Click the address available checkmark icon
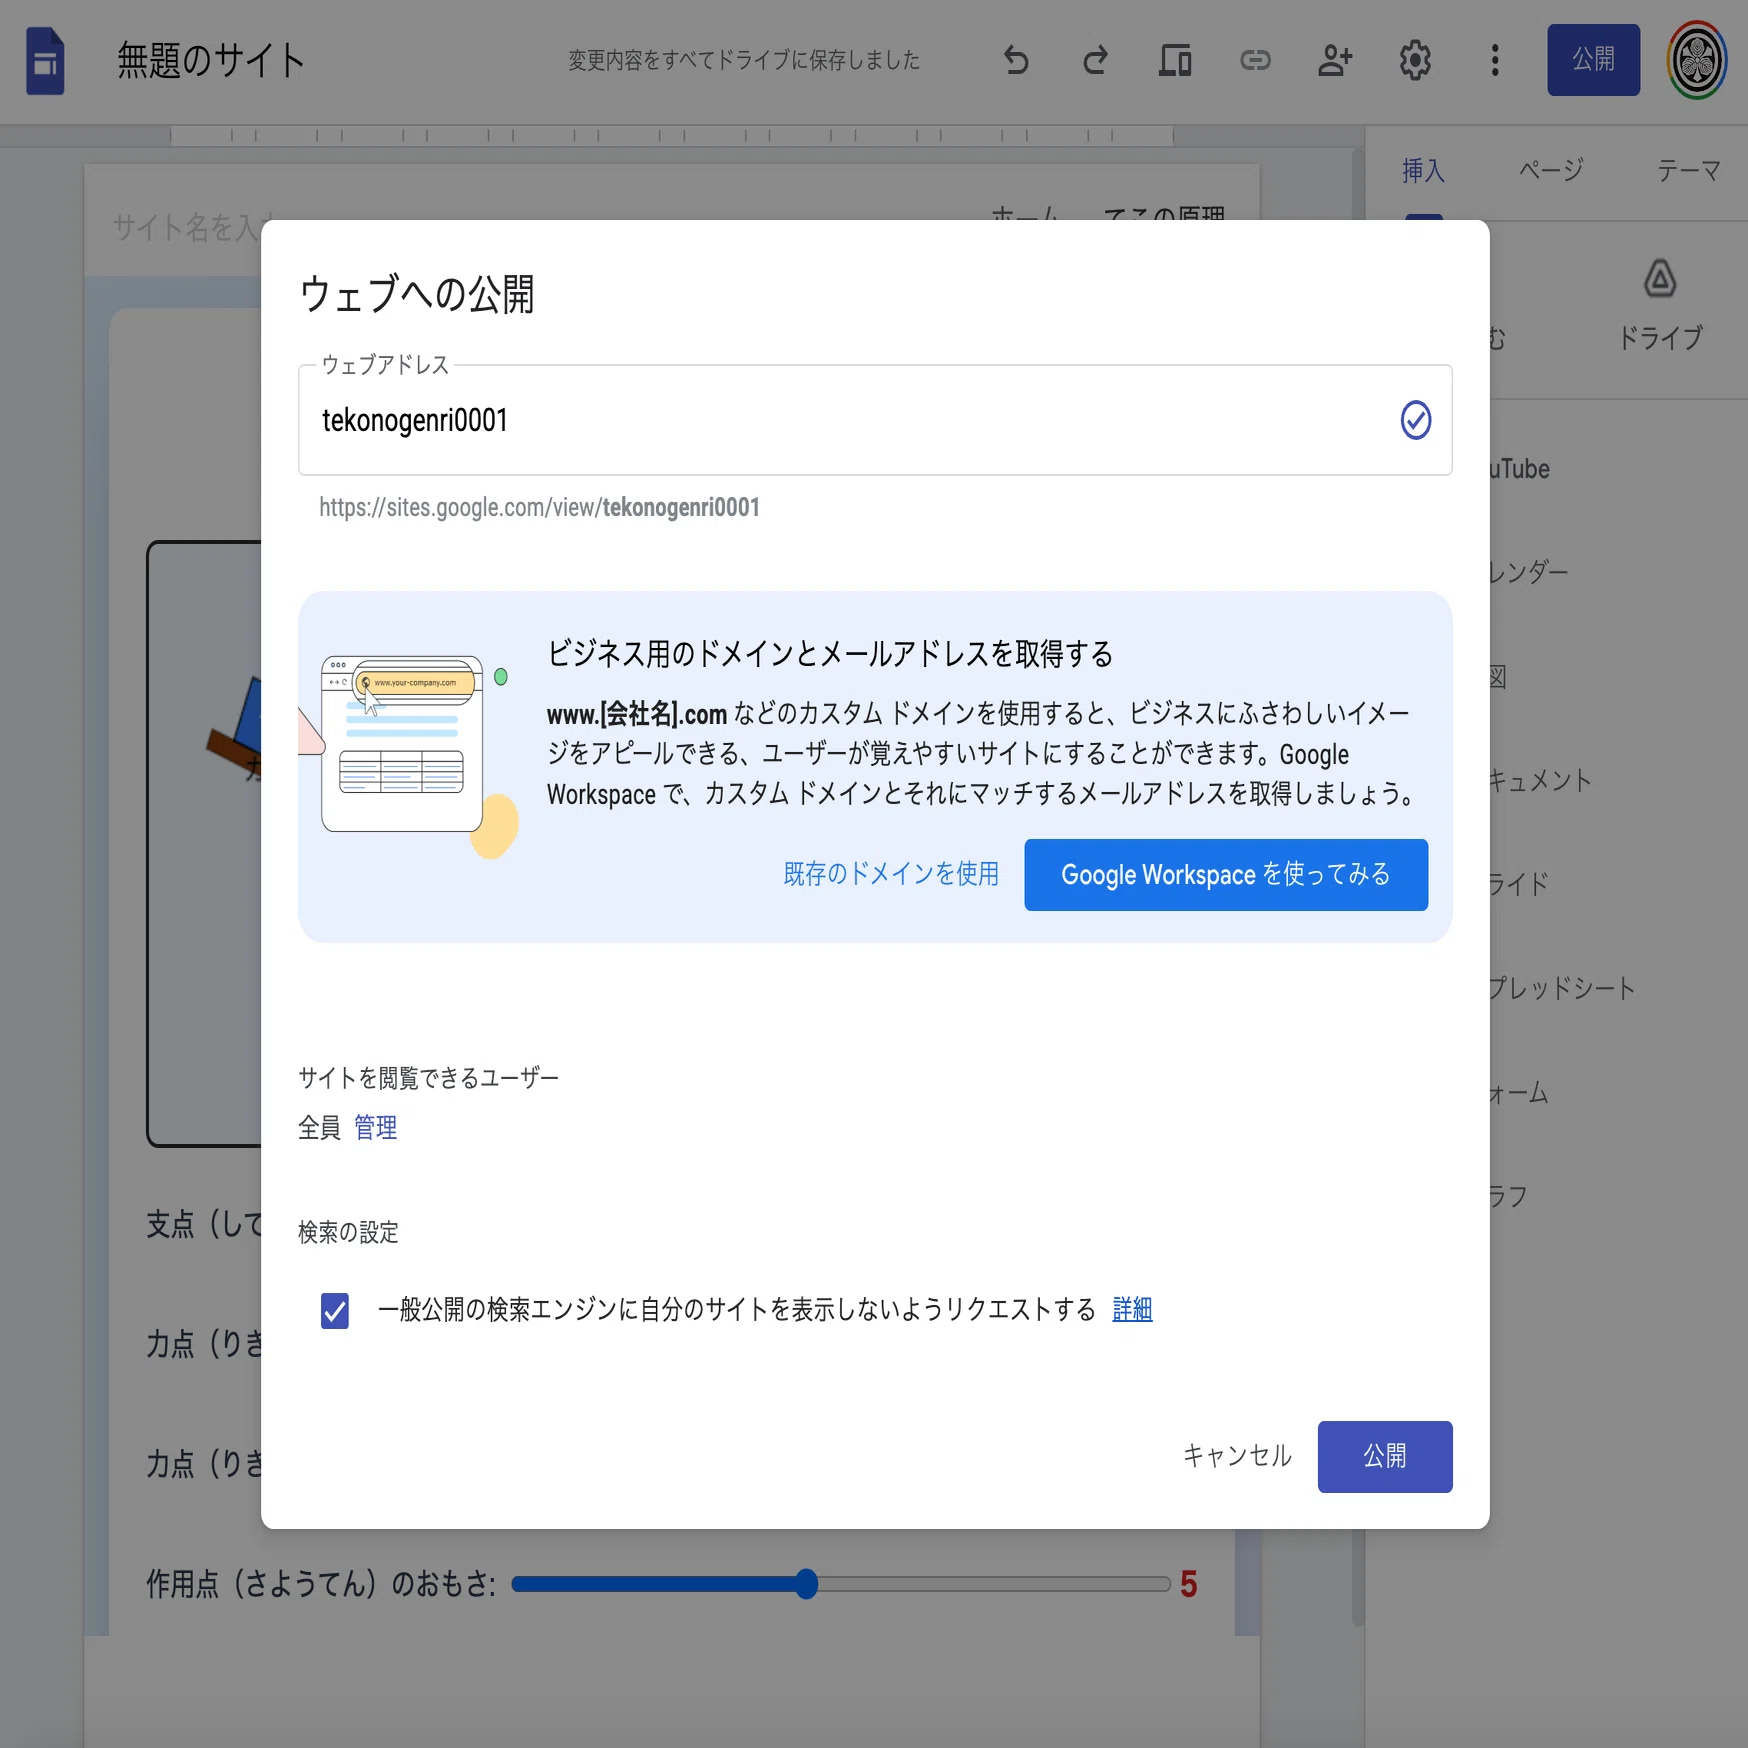The height and width of the screenshot is (1748, 1748). [1415, 420]
